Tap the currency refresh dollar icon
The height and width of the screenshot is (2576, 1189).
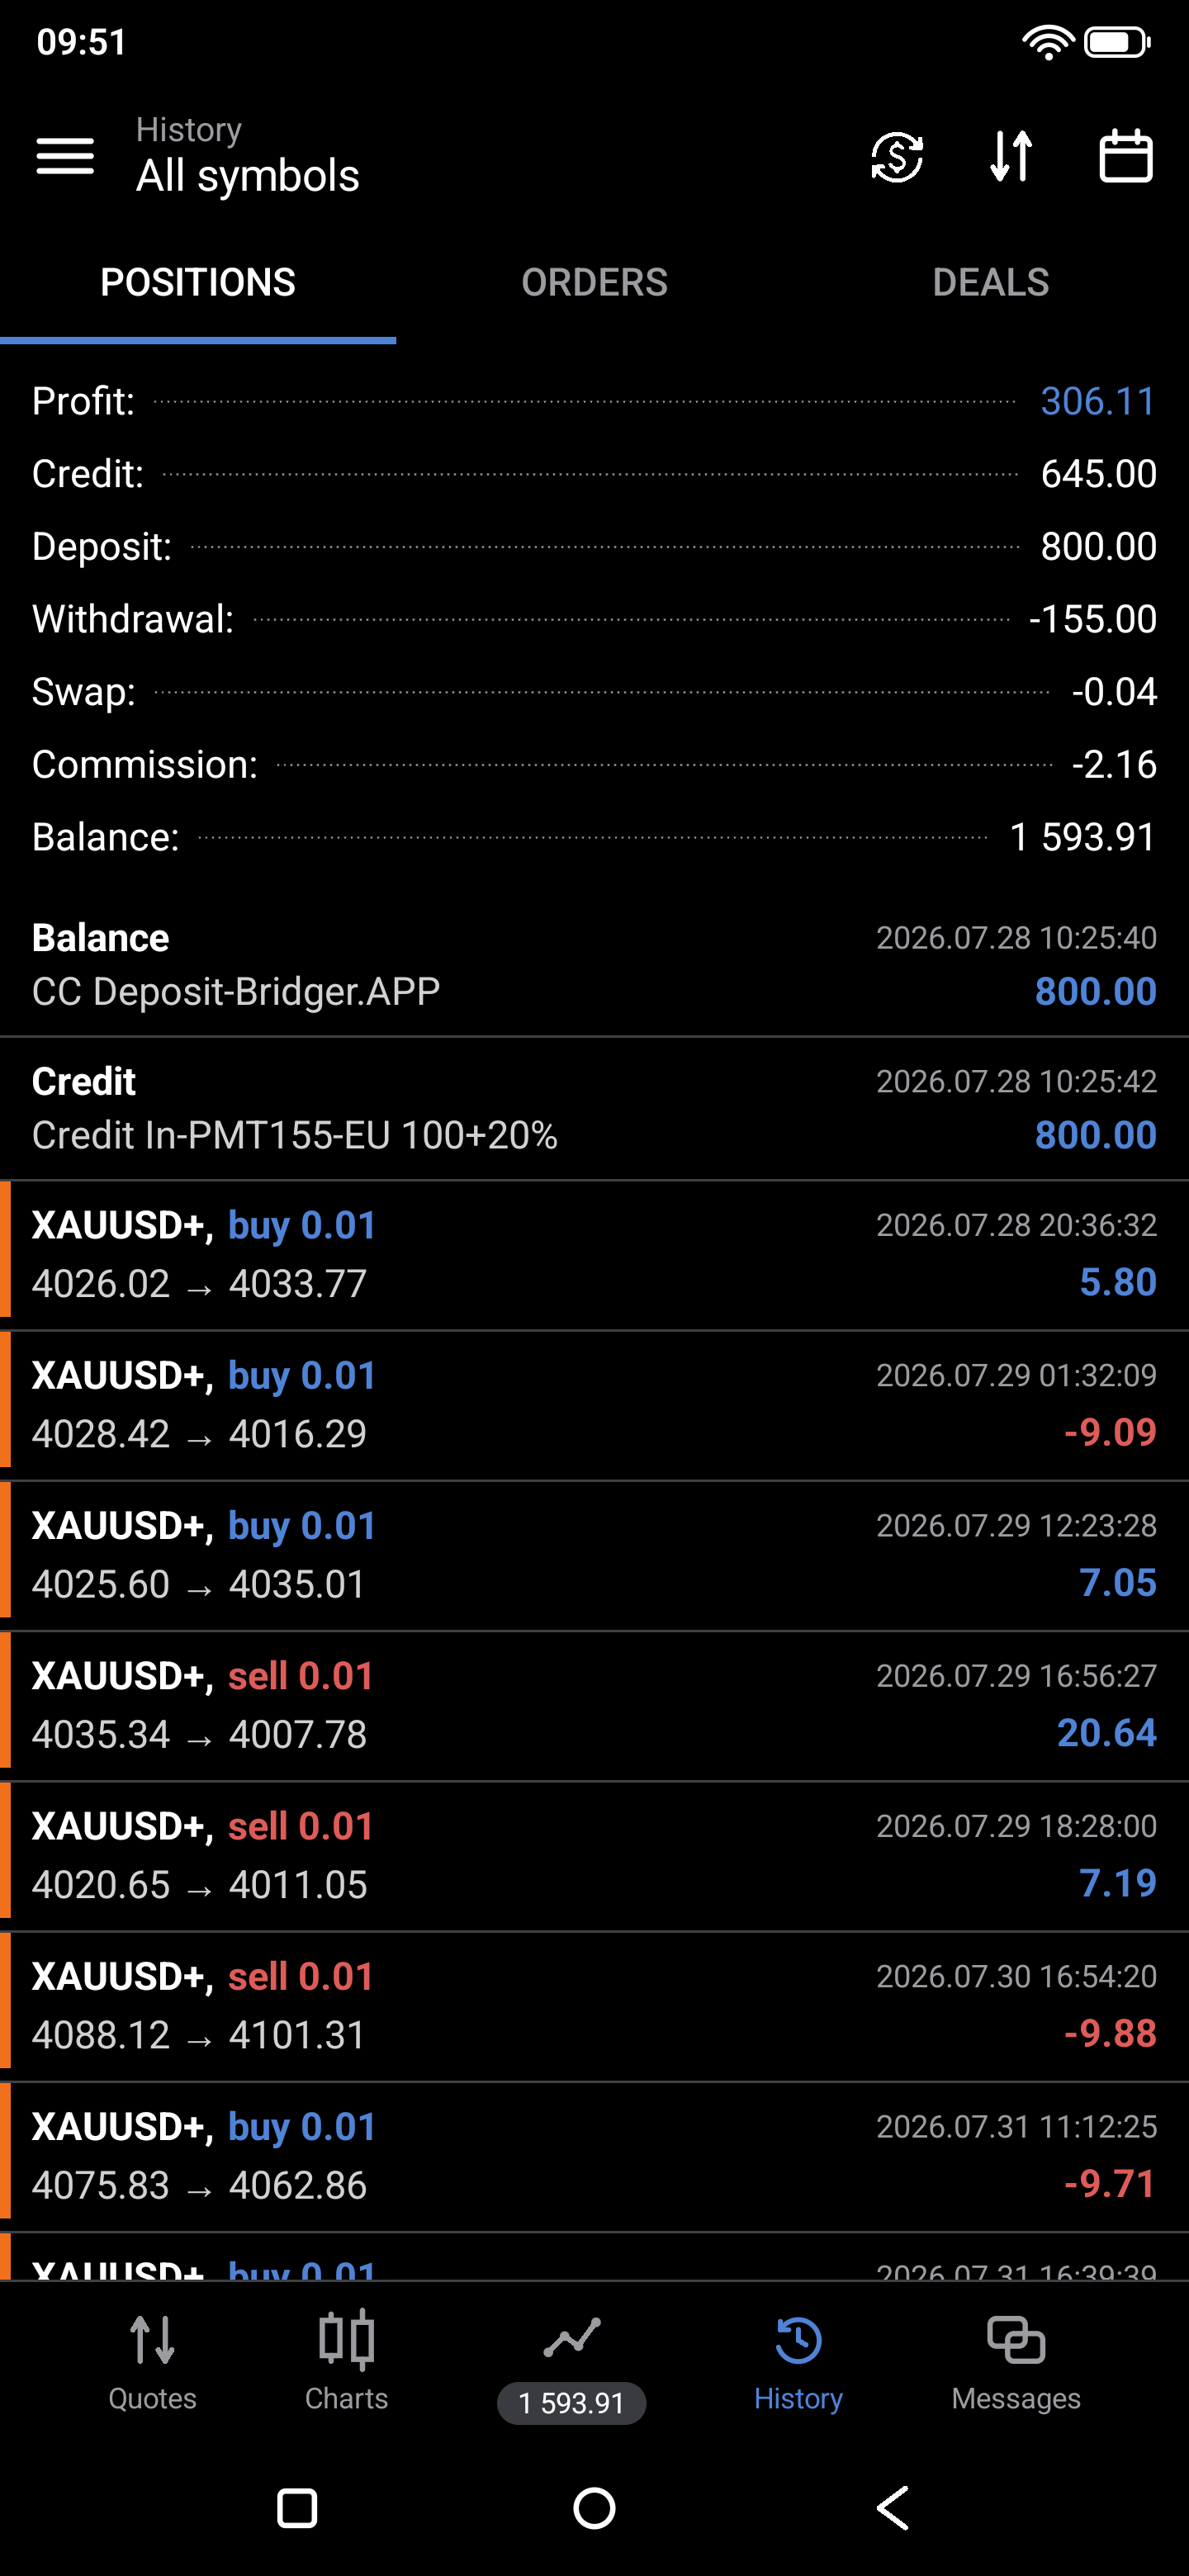pos(897,156)
